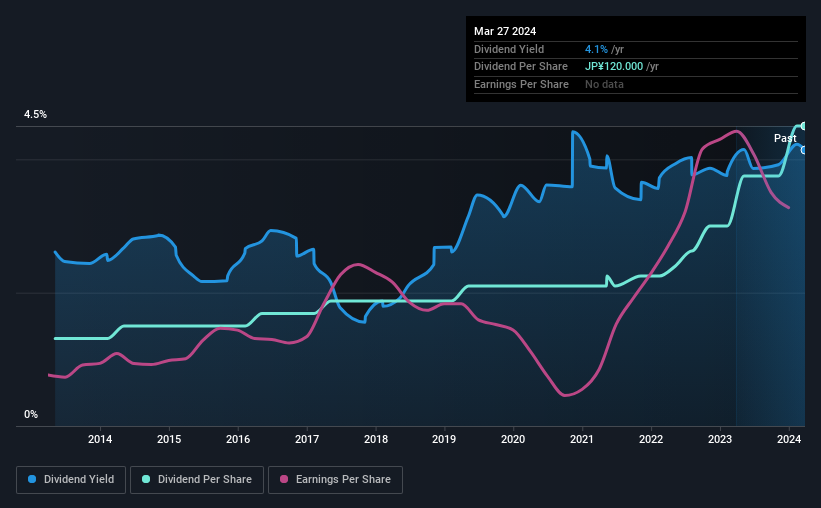The width and height of the screenshot is (821, 508).
Task: Click the blue Dividend Yield endpoint marker
Action: tap(803, 150)
